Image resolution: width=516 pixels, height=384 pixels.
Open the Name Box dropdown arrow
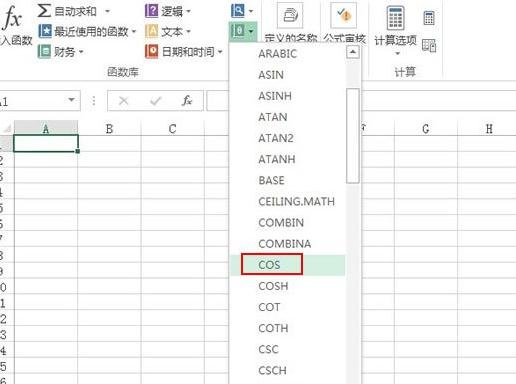[71, 100]
